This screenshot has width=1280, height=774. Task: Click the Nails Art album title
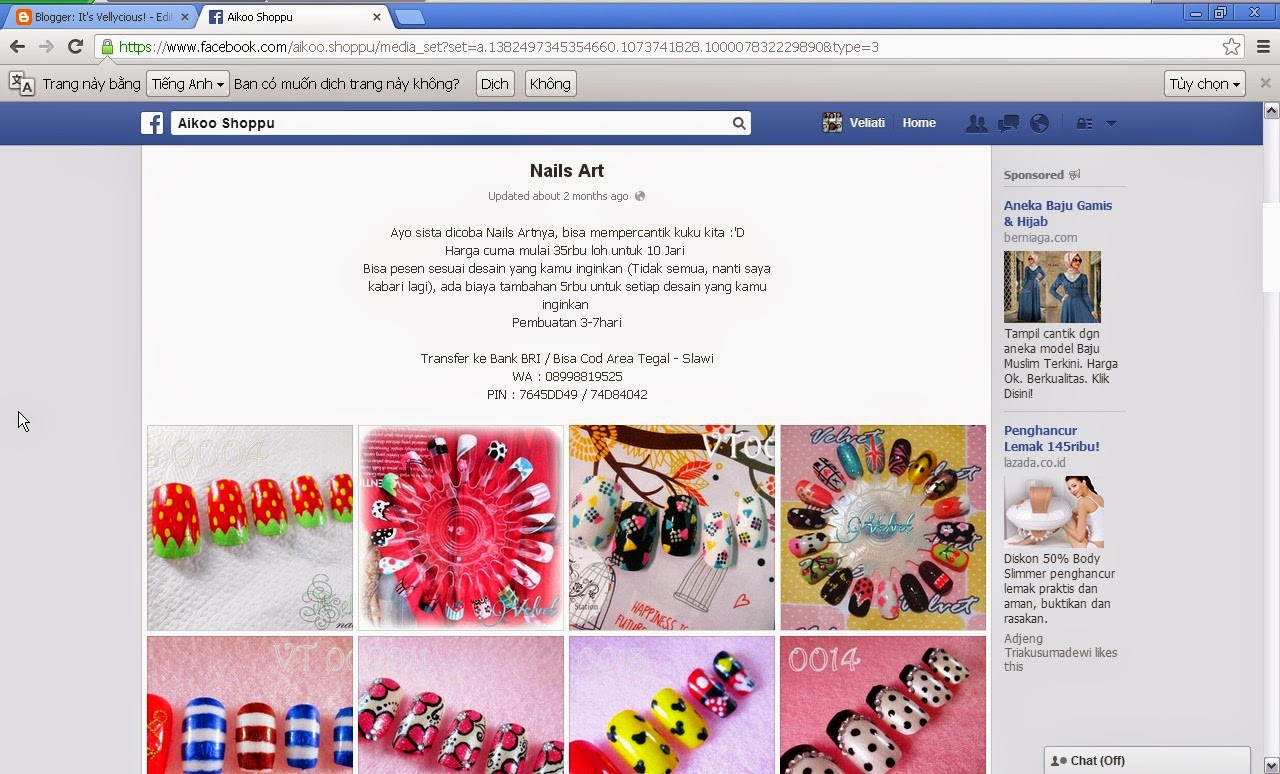[x=567, y=171]
